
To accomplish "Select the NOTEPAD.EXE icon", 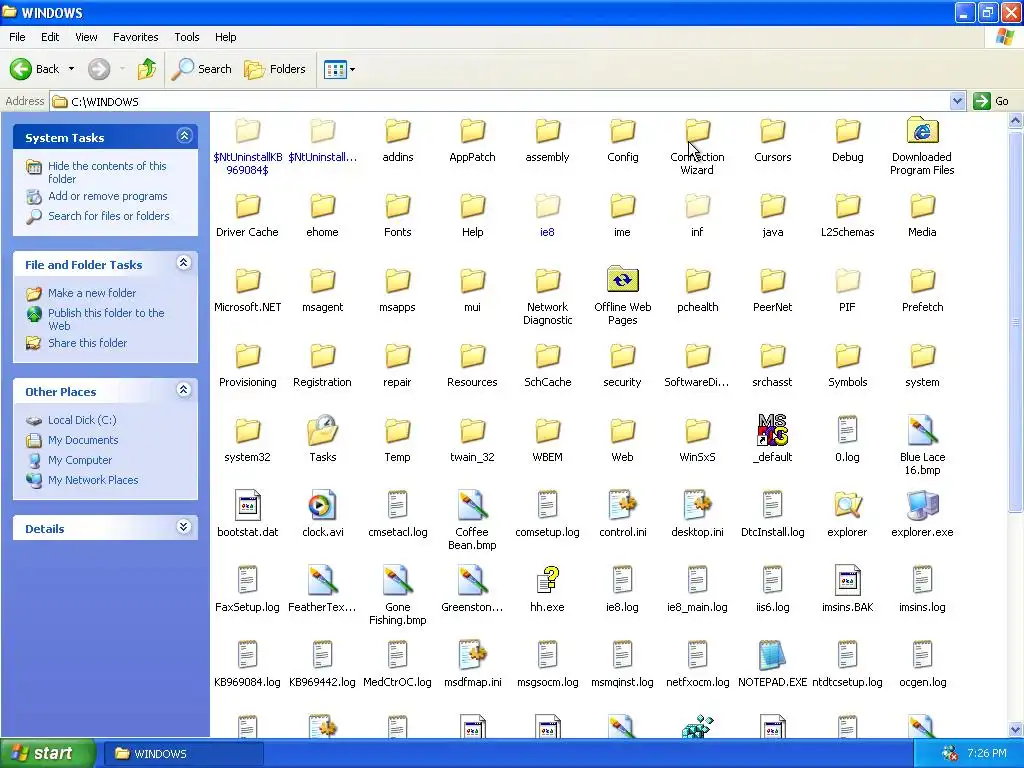I will click(x=773, y=655).
